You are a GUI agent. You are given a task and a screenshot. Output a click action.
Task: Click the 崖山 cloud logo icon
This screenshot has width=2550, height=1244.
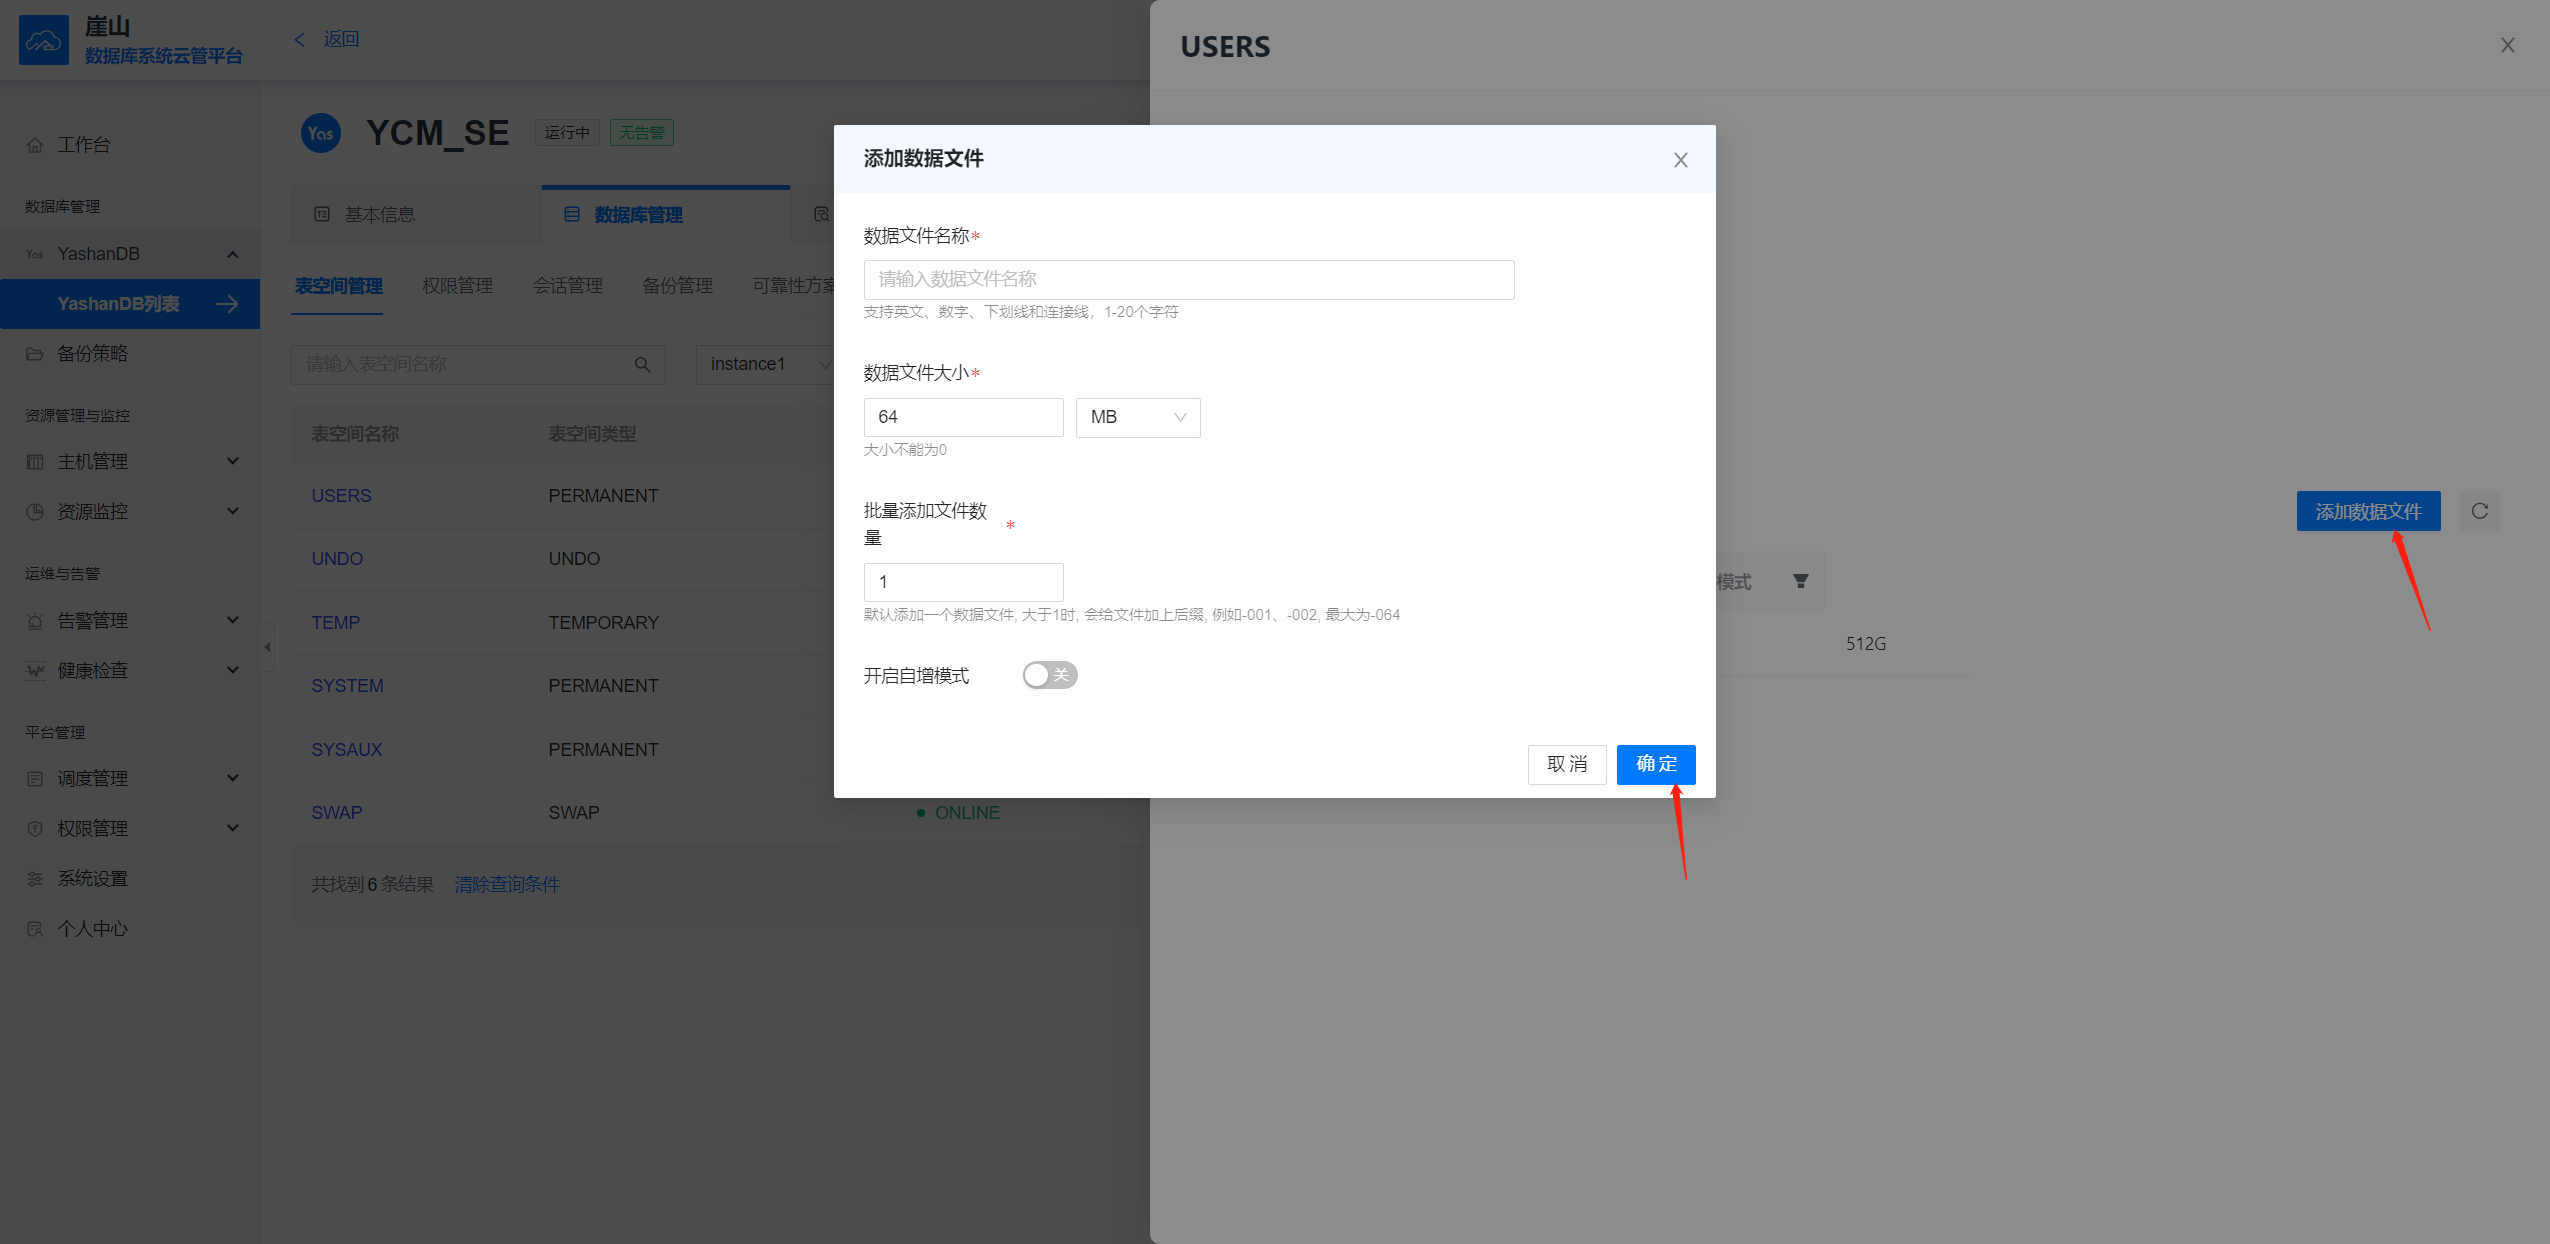coord(44,41)
